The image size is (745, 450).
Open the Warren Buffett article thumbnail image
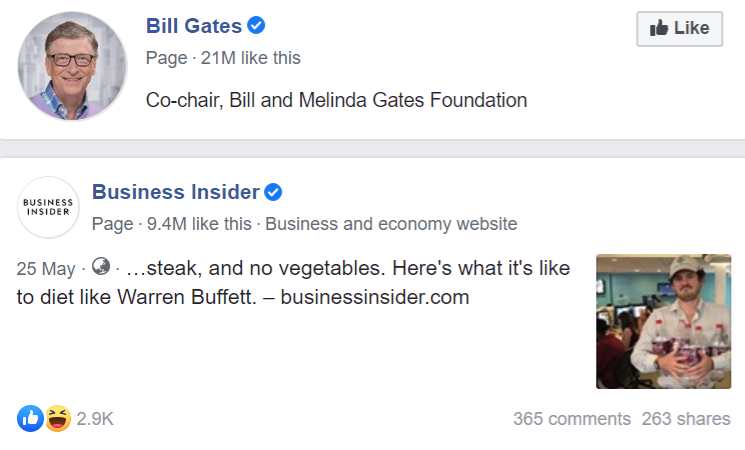(663, 321)
